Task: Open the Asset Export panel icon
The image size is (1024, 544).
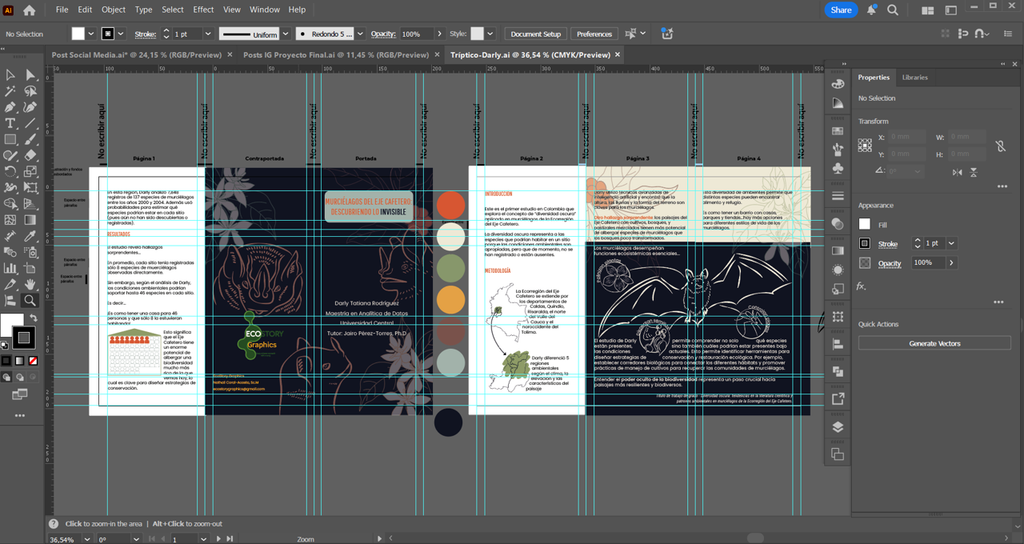Action: point(838,398)
